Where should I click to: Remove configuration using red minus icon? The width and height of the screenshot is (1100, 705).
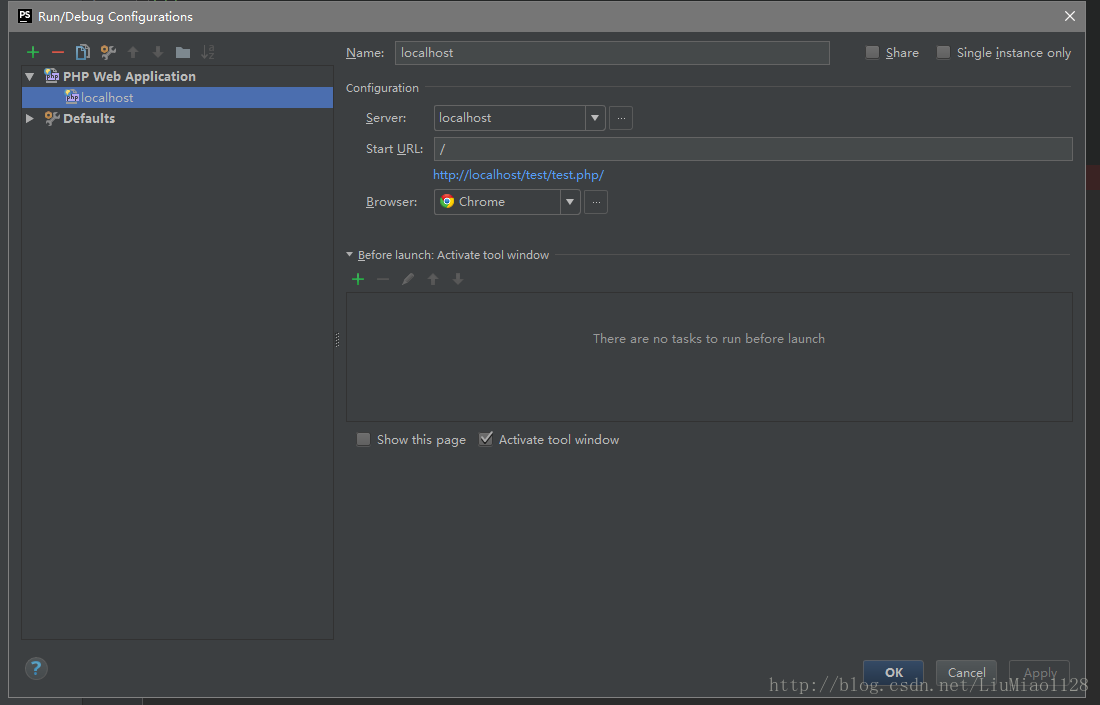[x=58, y=52]
